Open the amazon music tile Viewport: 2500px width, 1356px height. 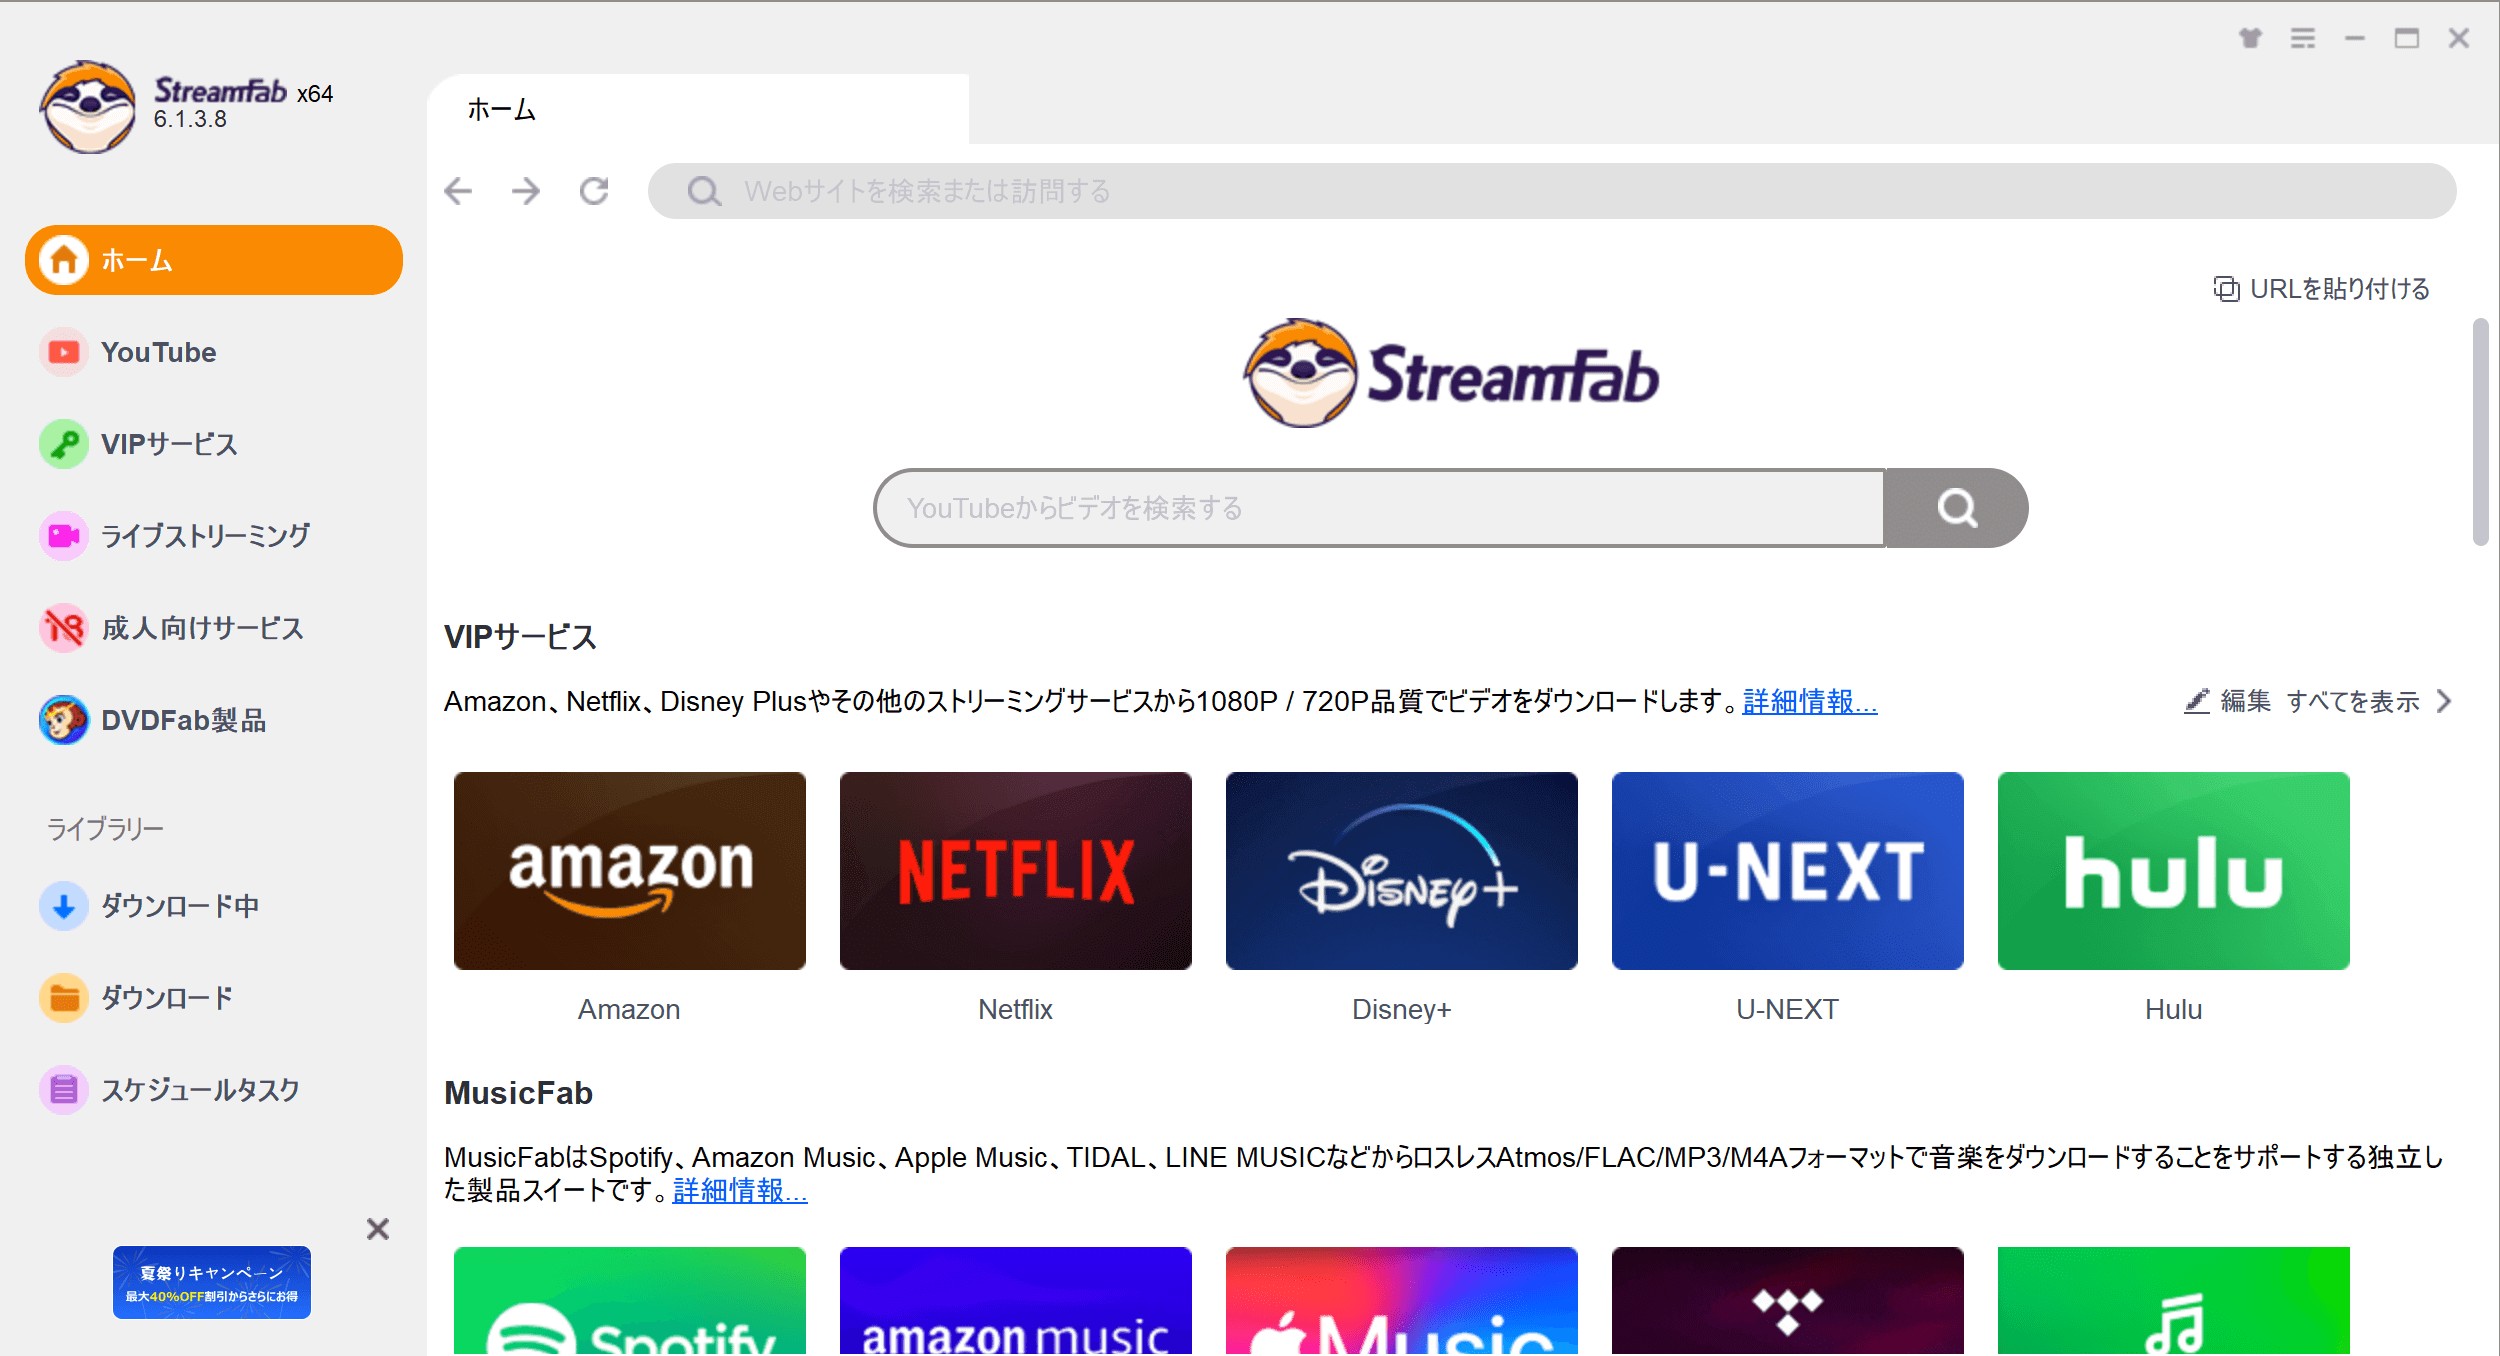pyautogui.click(x=1016, y=1301)
